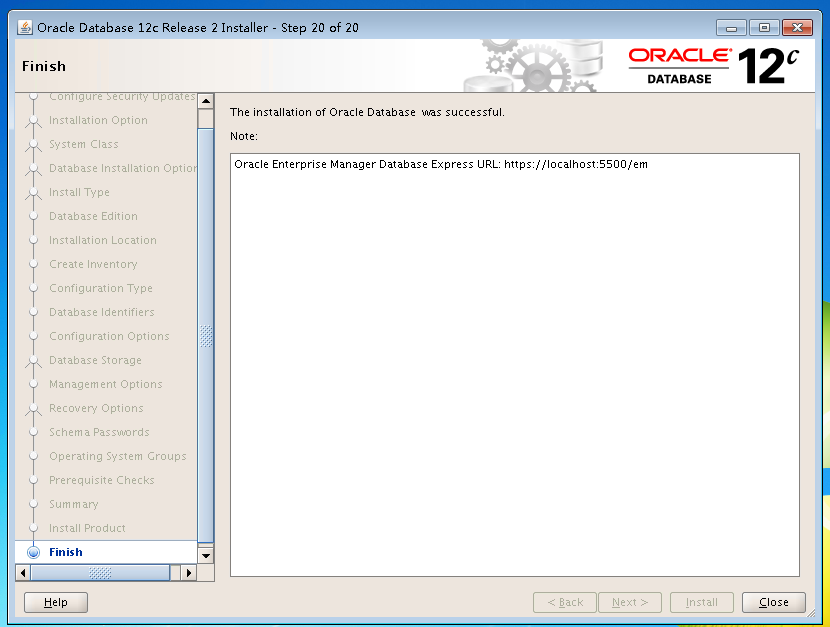Select Database Storage step

coord(95,360)
